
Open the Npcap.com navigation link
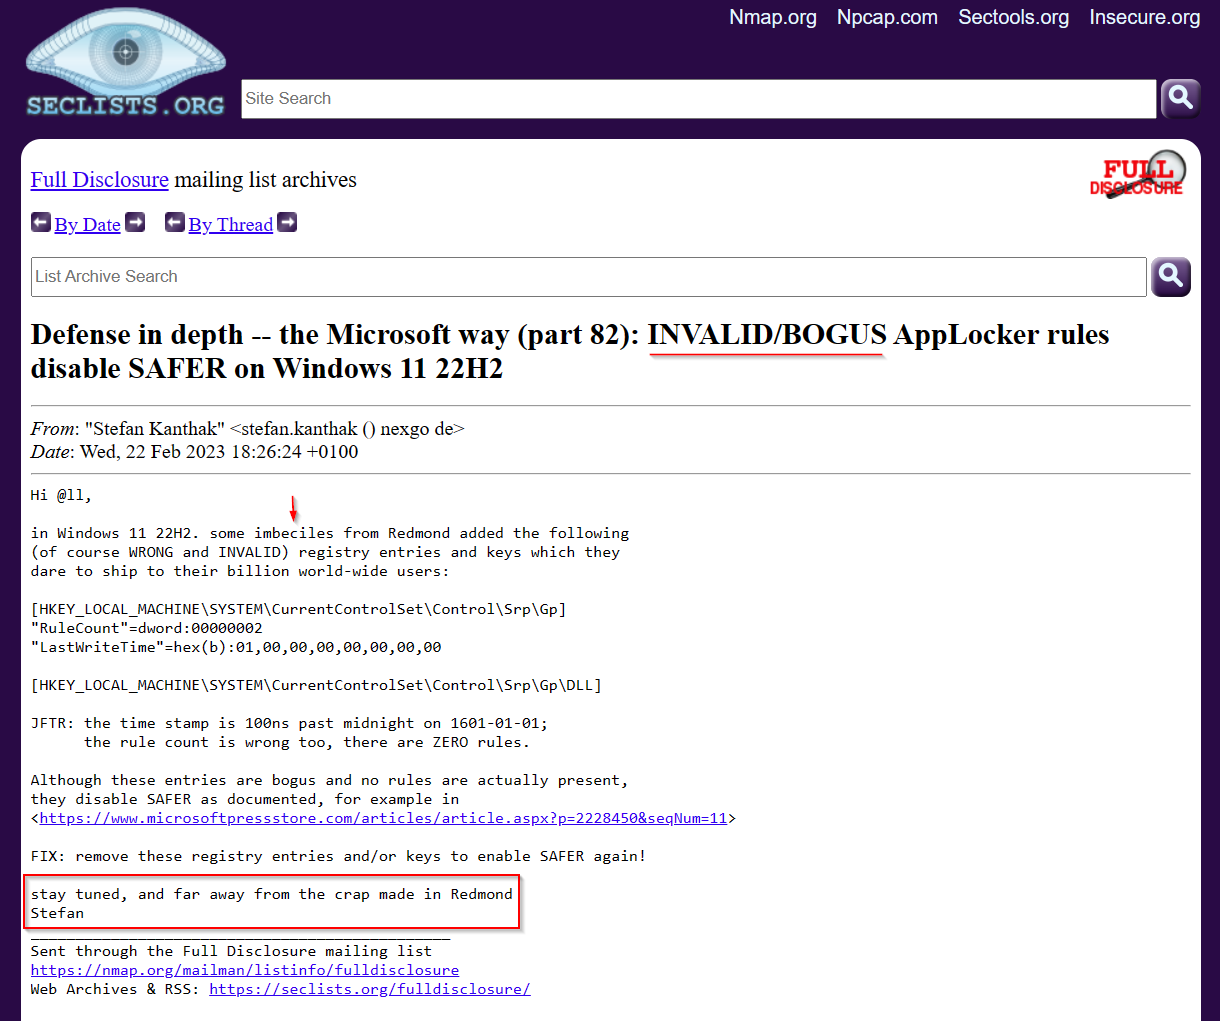coord(887,17)
